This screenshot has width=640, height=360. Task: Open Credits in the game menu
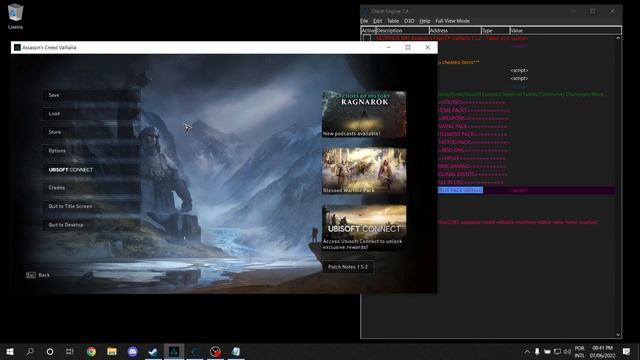point(91,188)
